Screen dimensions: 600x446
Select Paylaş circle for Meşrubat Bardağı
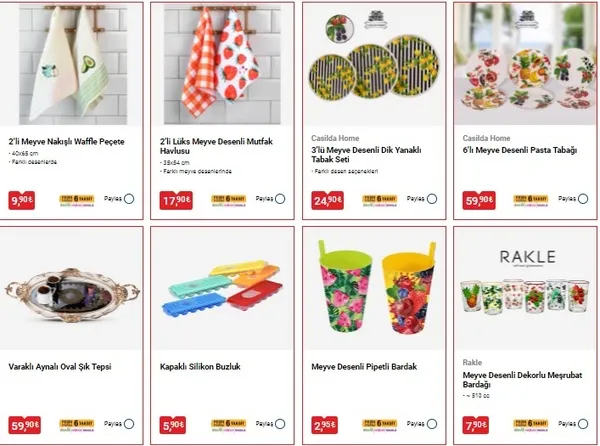click(x=583, y=424)
